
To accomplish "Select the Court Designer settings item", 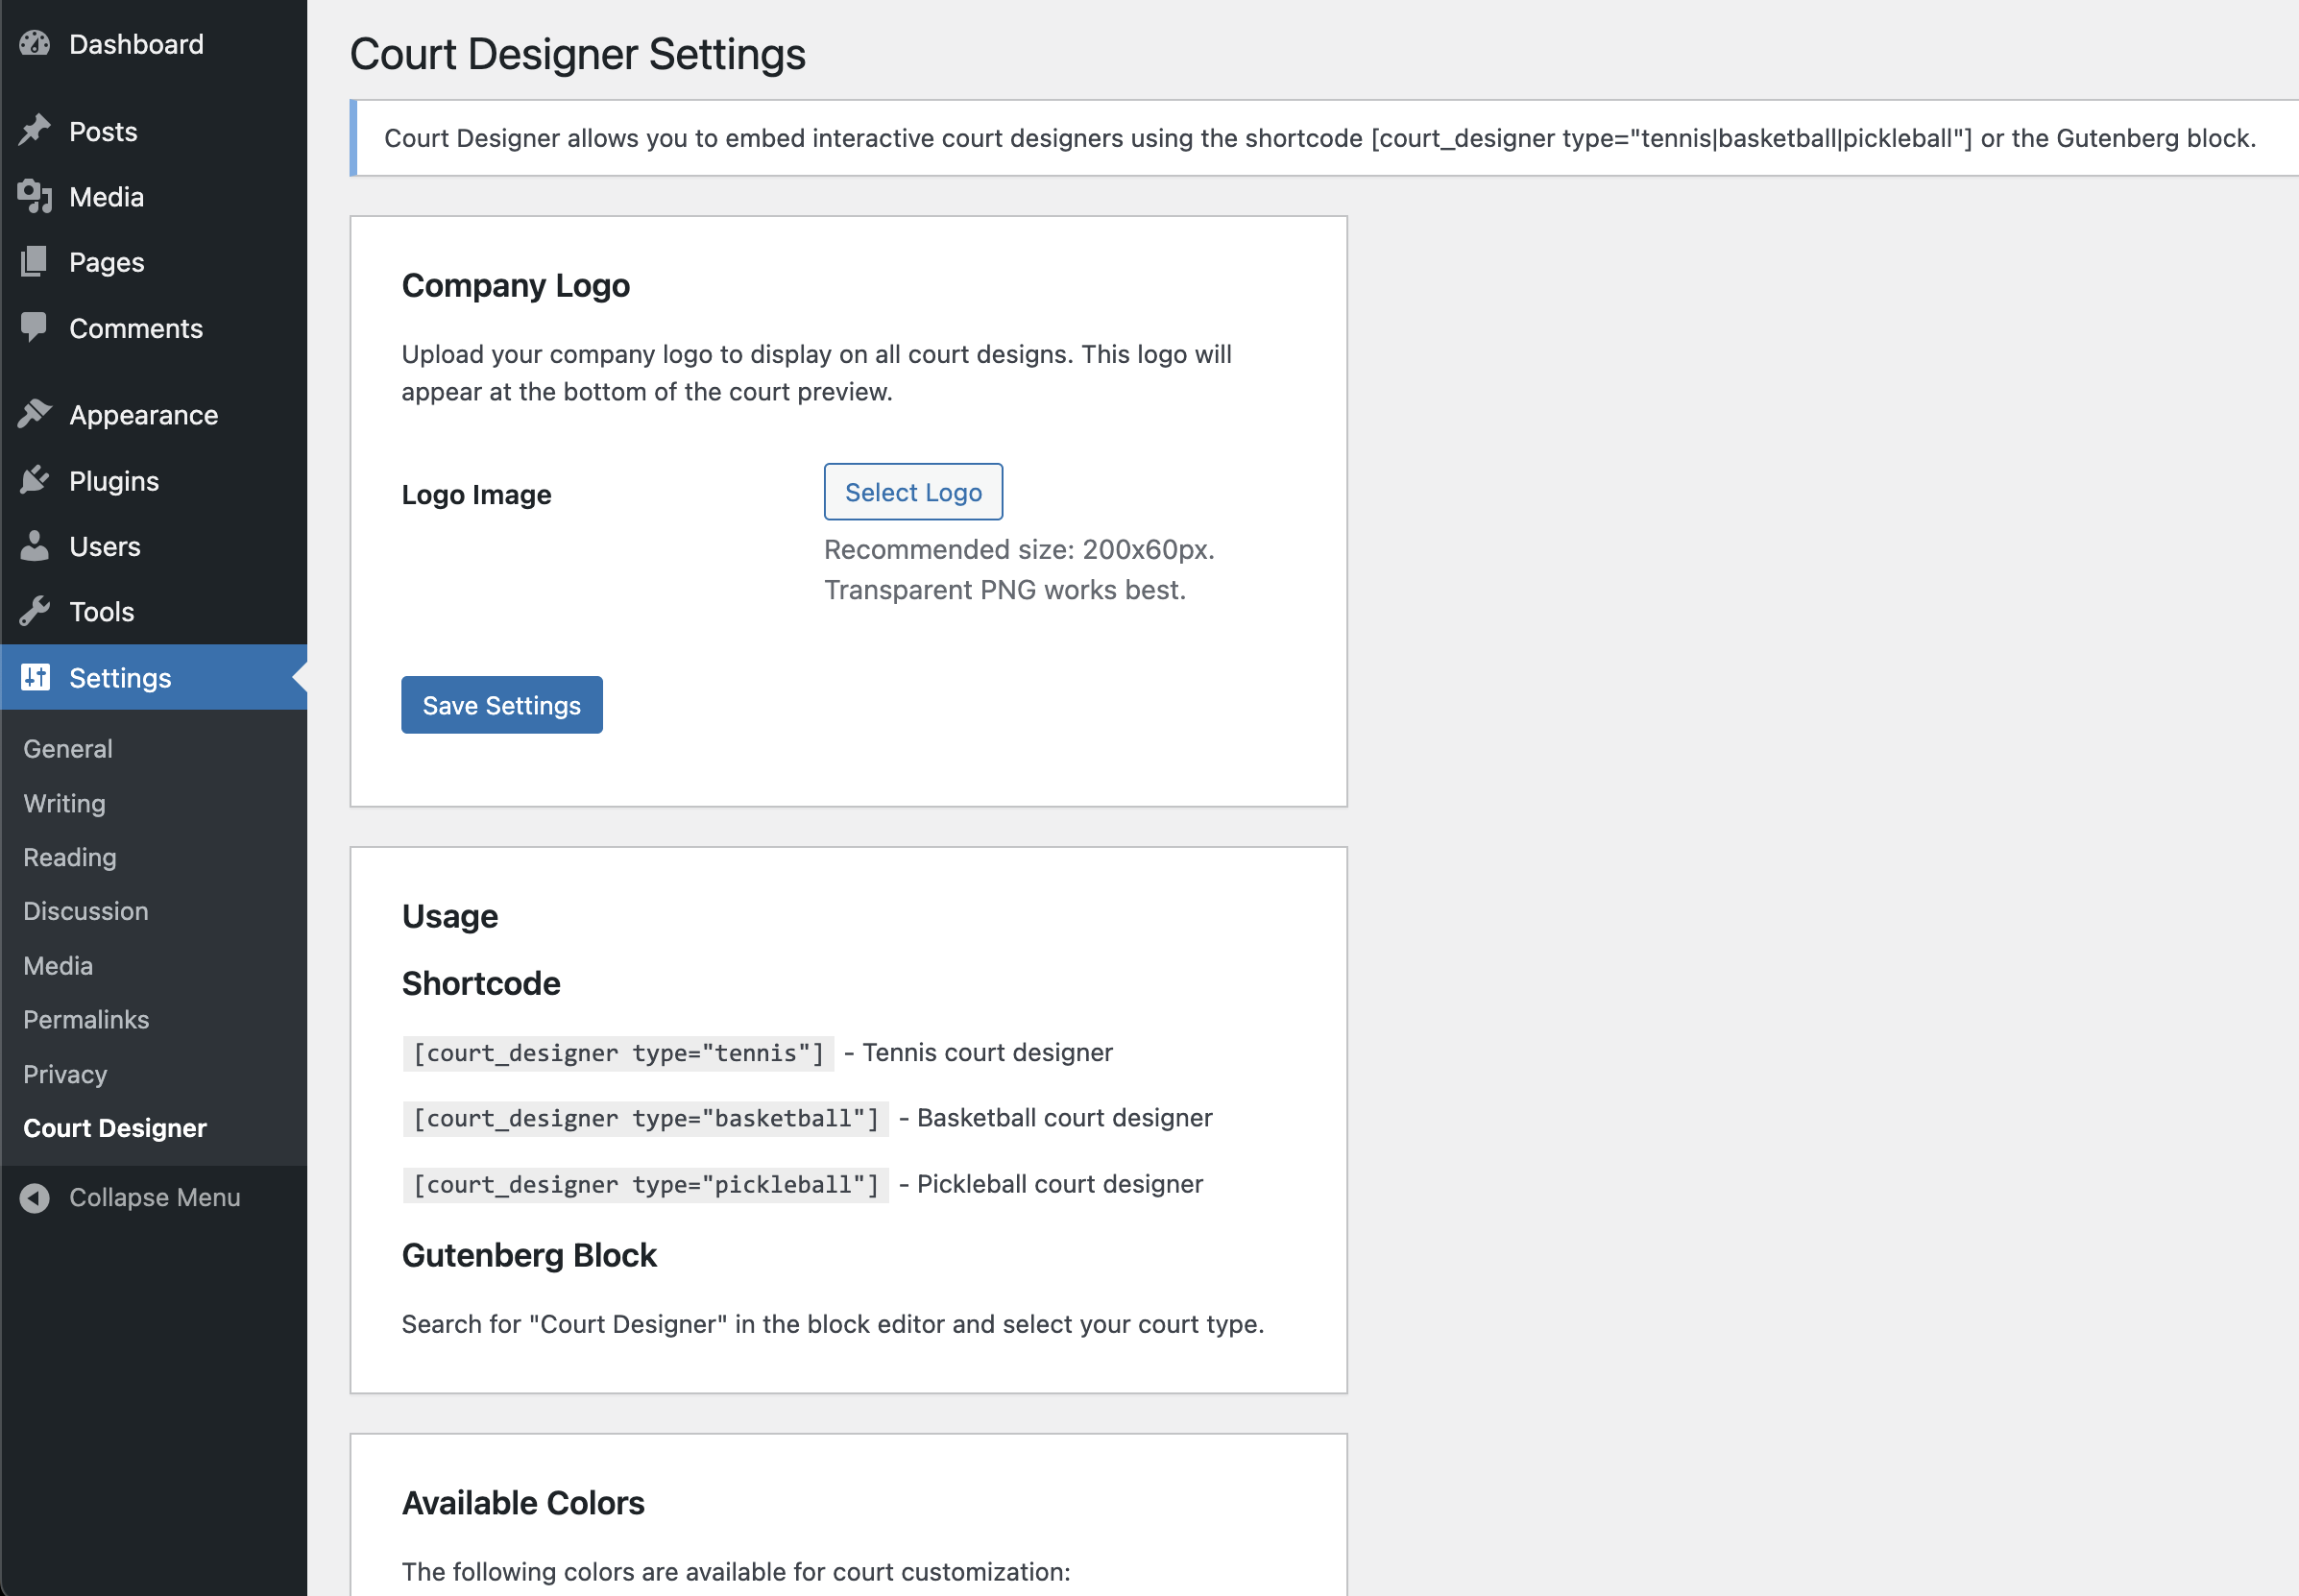I will (x=115, y=1128).
